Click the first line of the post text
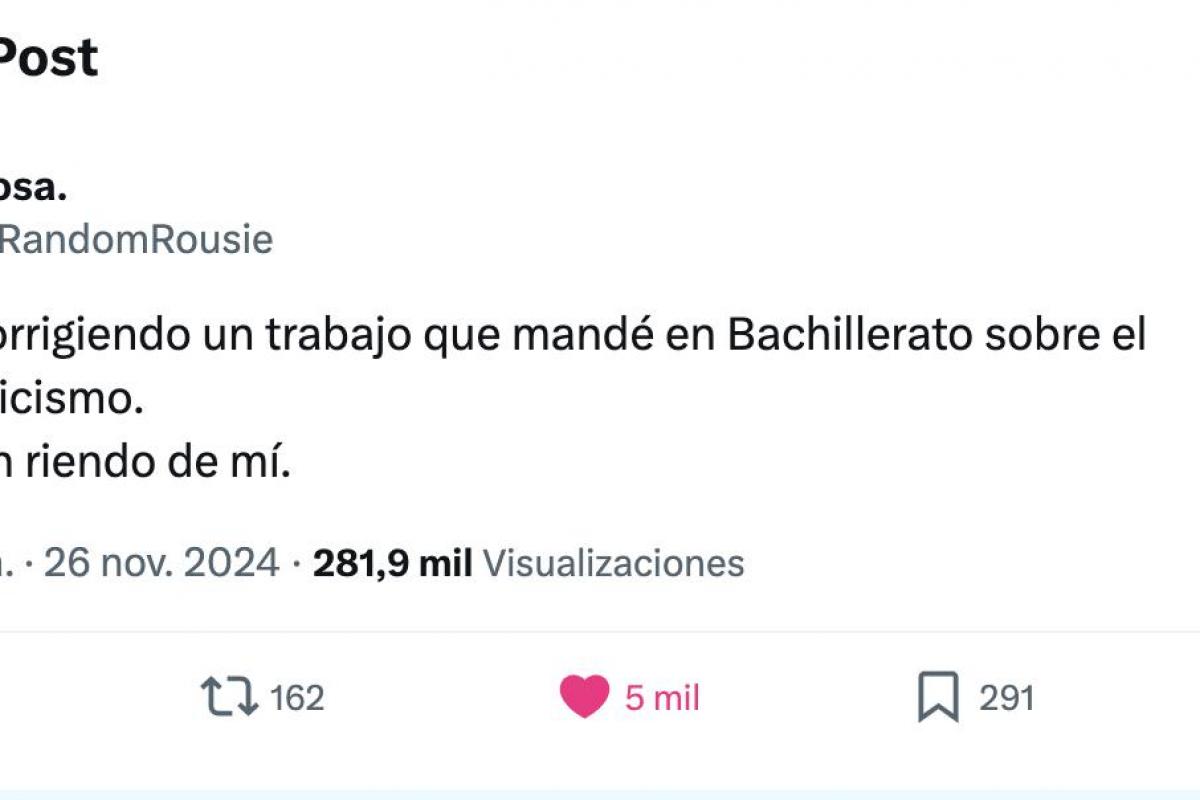 (573, 338)
